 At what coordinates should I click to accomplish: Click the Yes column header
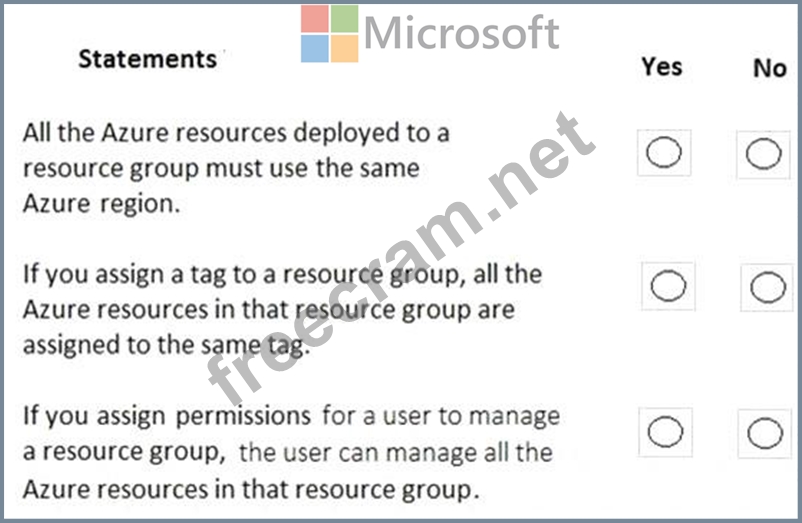click(662, 67)
